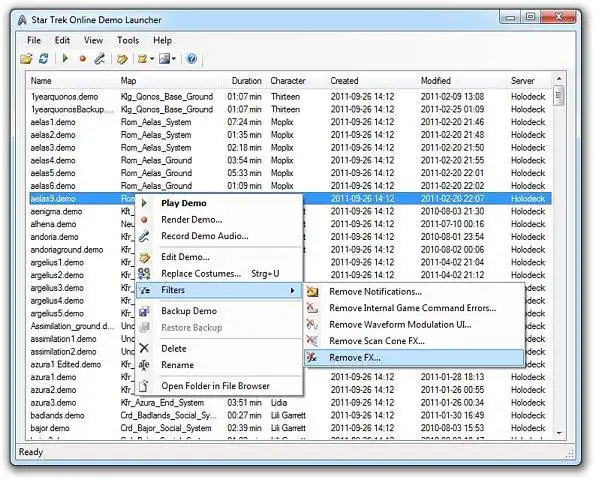Open dropdown arrow beside yellow filters toolbar icon

point(152,59)
